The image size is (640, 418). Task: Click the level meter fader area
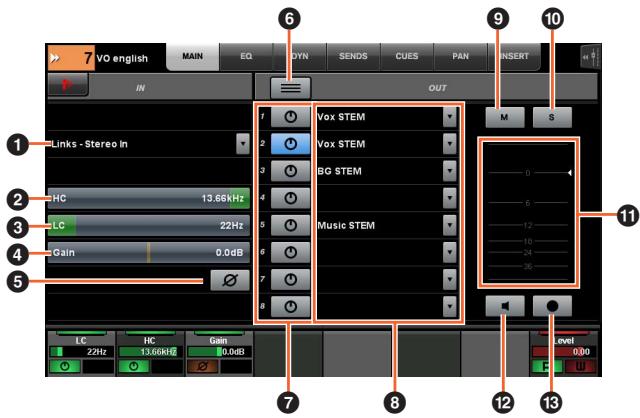[528, 212]
